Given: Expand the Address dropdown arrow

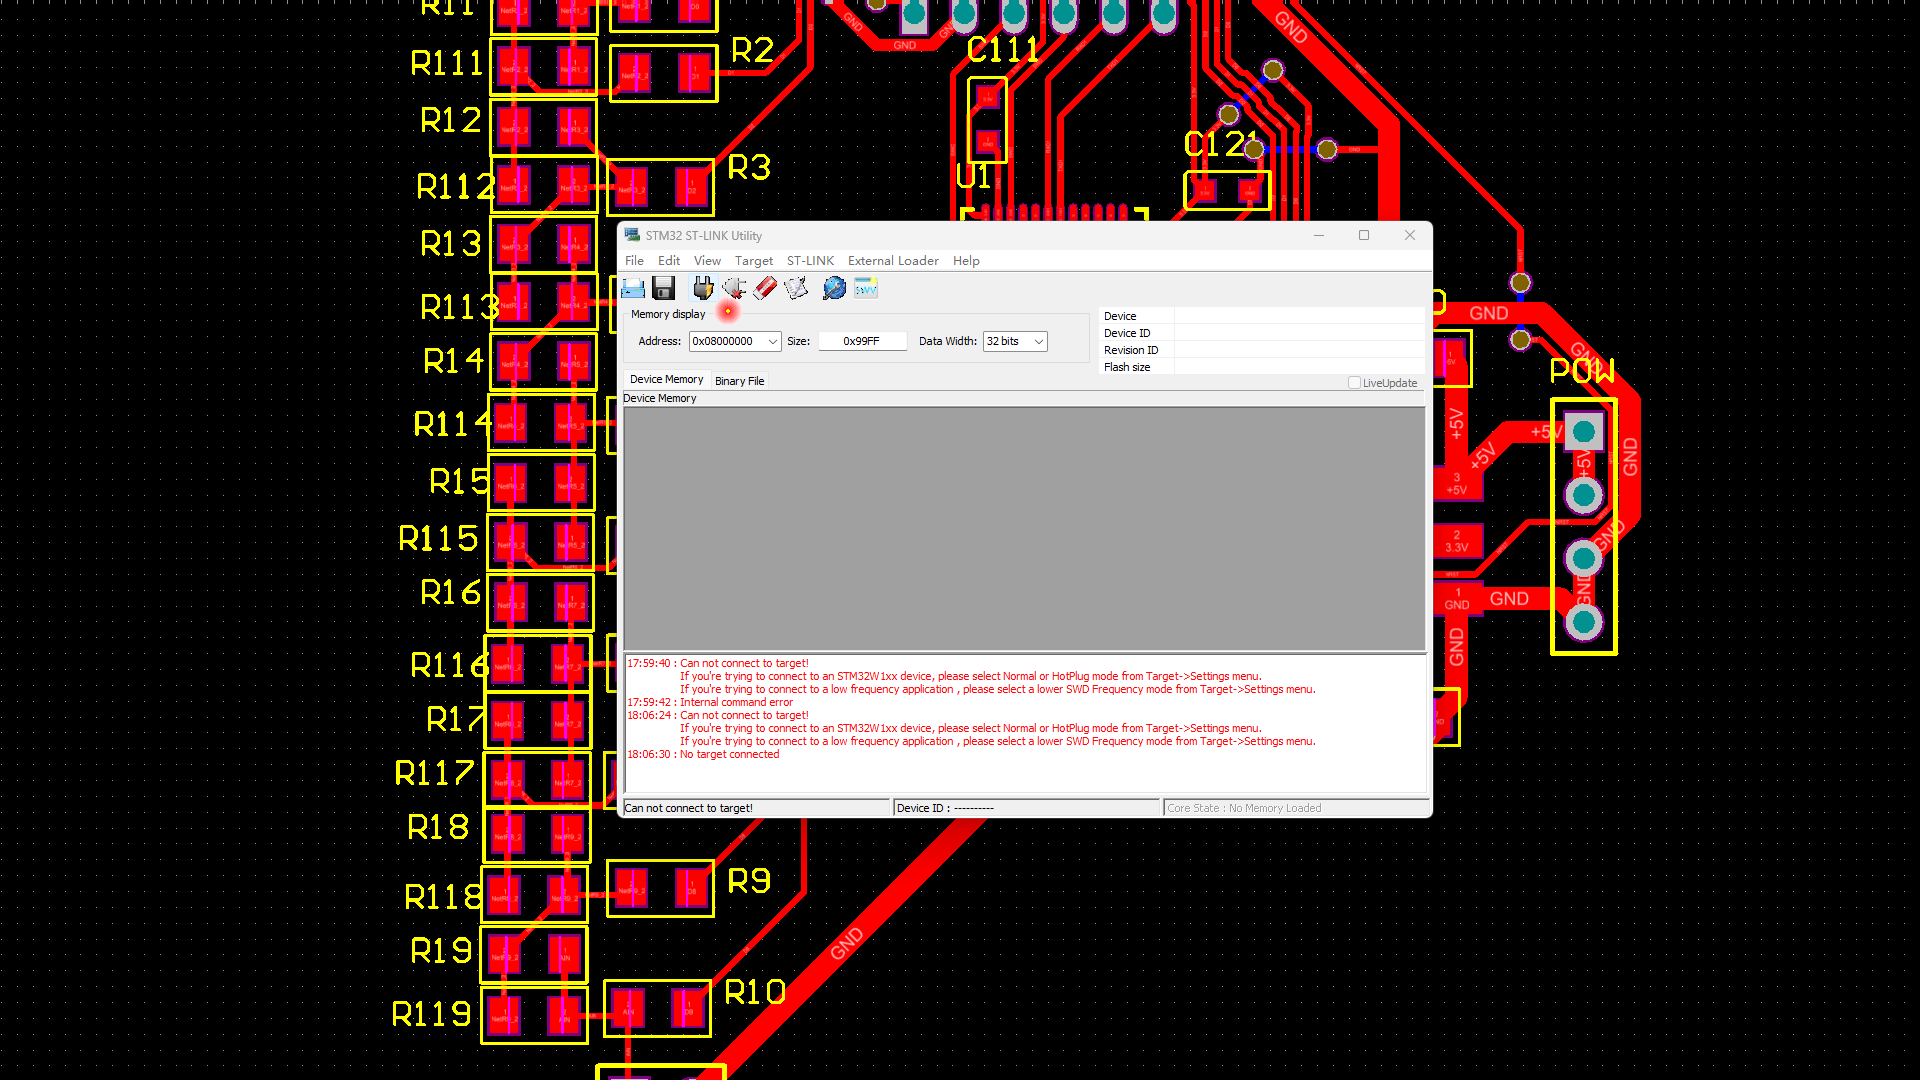Looking at the screenshot, I should click(x=773, y=342).
